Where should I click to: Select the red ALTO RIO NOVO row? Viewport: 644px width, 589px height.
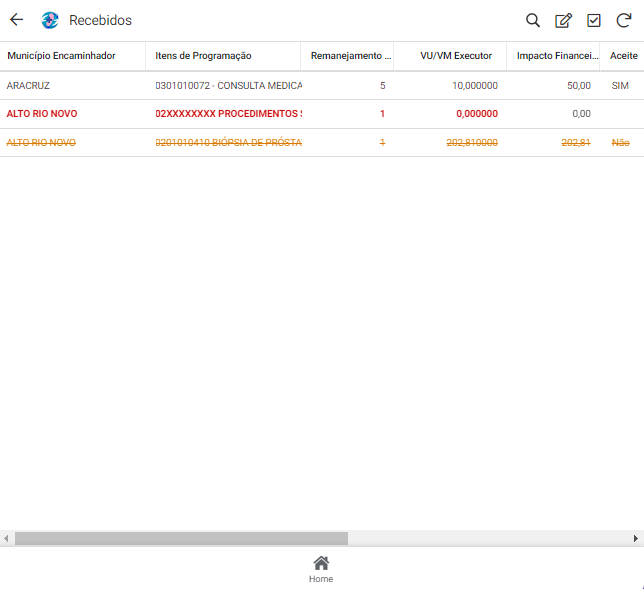[42, 114]
